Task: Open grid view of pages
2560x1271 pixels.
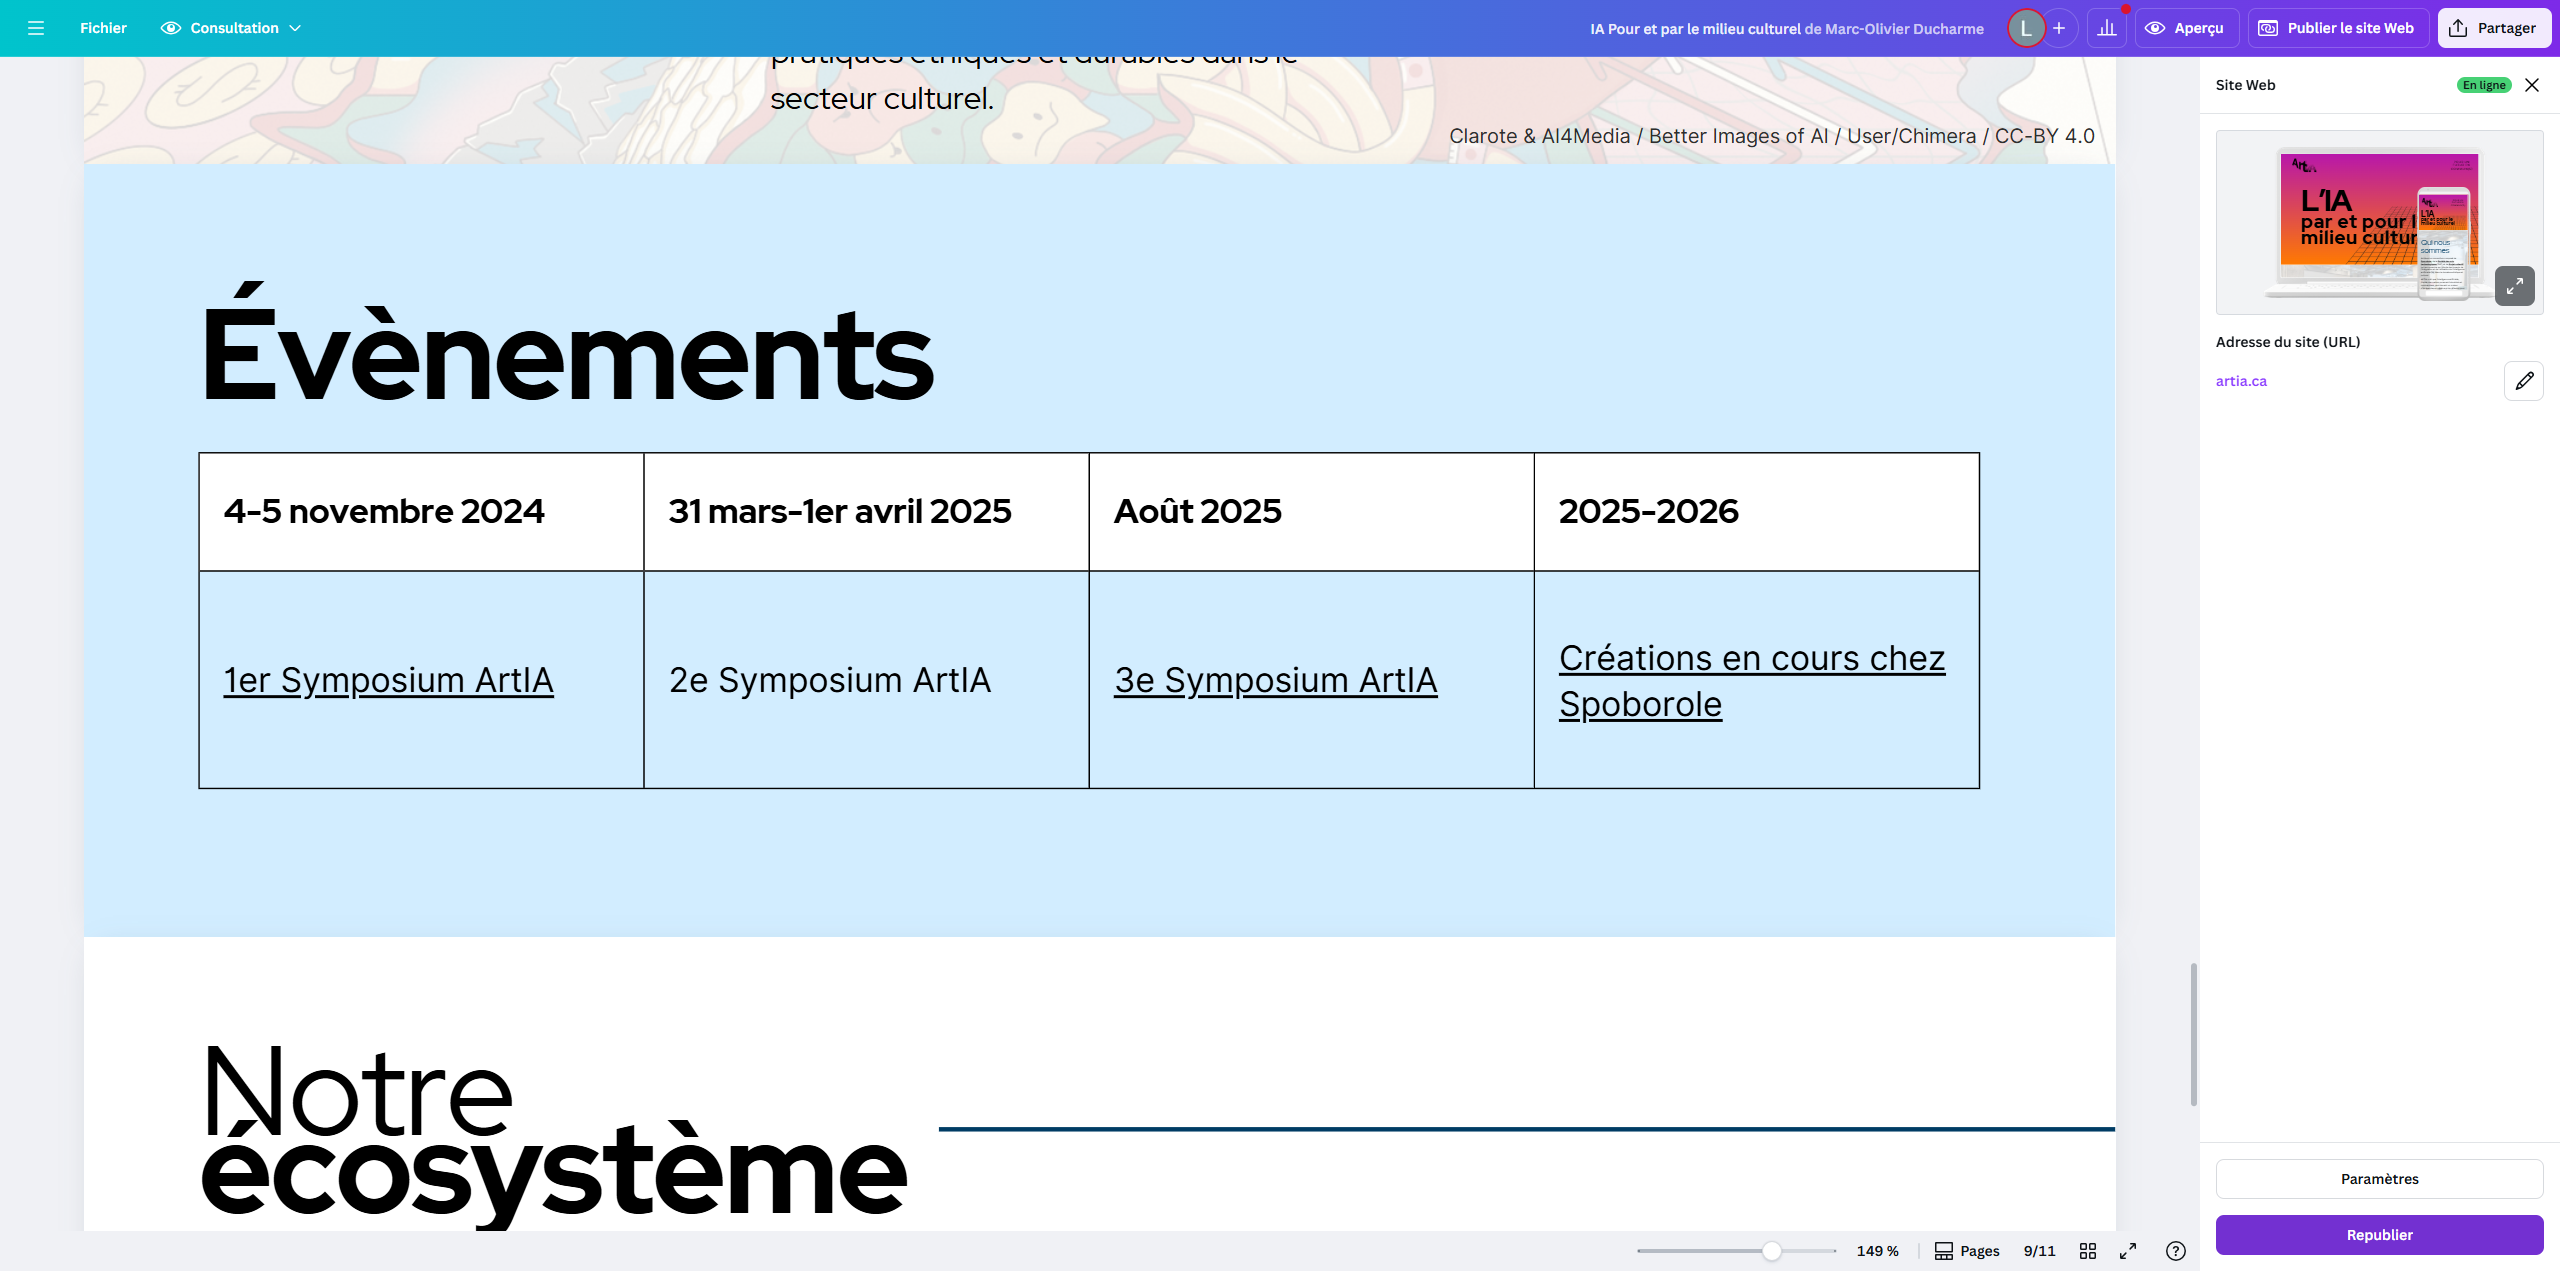Action: (x=2088, y=1251)
